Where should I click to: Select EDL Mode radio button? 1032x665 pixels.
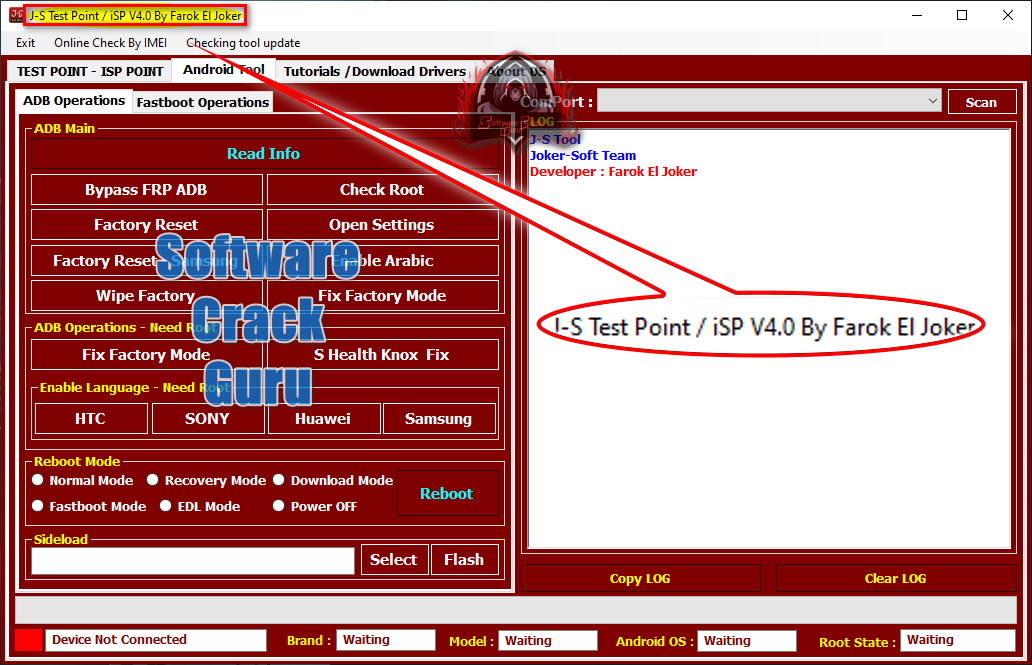(166, 506)
